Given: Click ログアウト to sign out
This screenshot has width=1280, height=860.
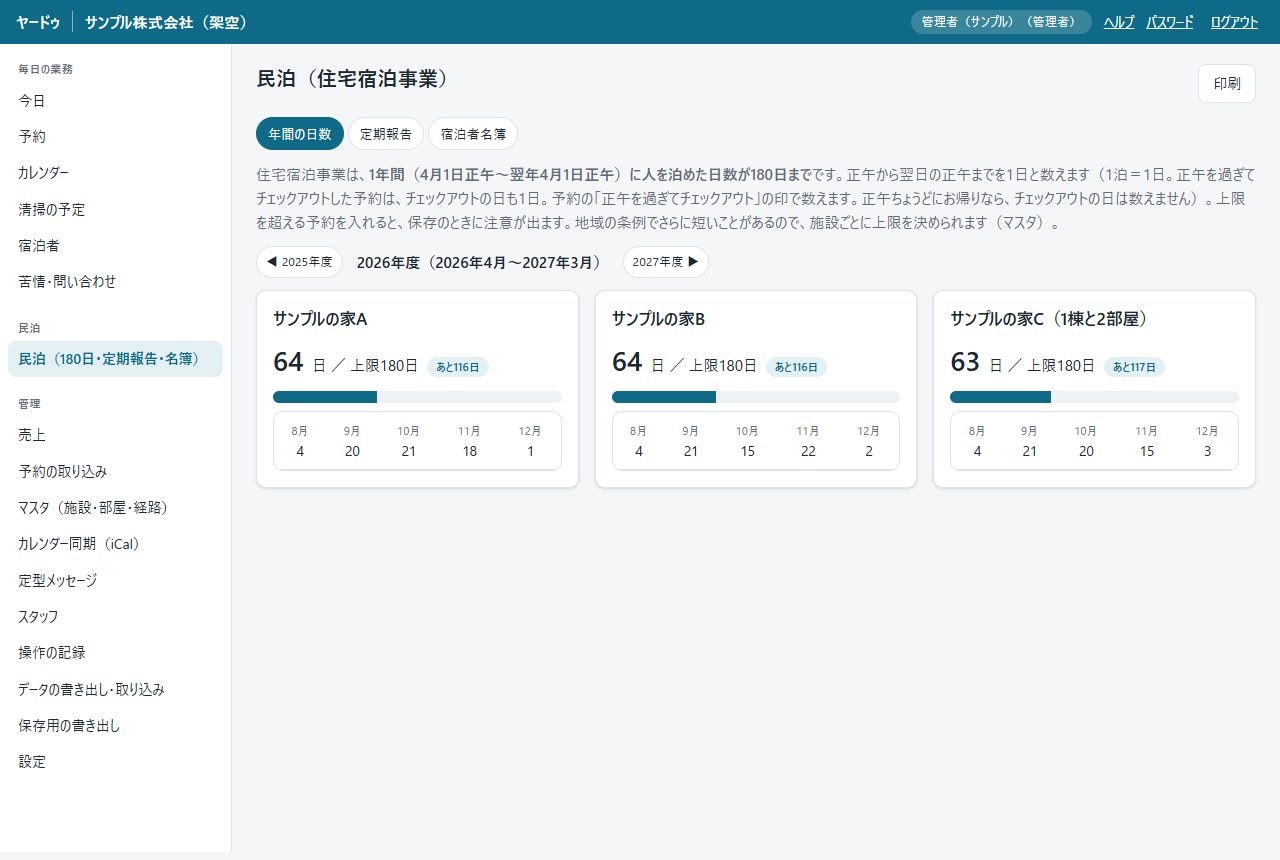Looking at the screenshot, I should point(1234,22).
